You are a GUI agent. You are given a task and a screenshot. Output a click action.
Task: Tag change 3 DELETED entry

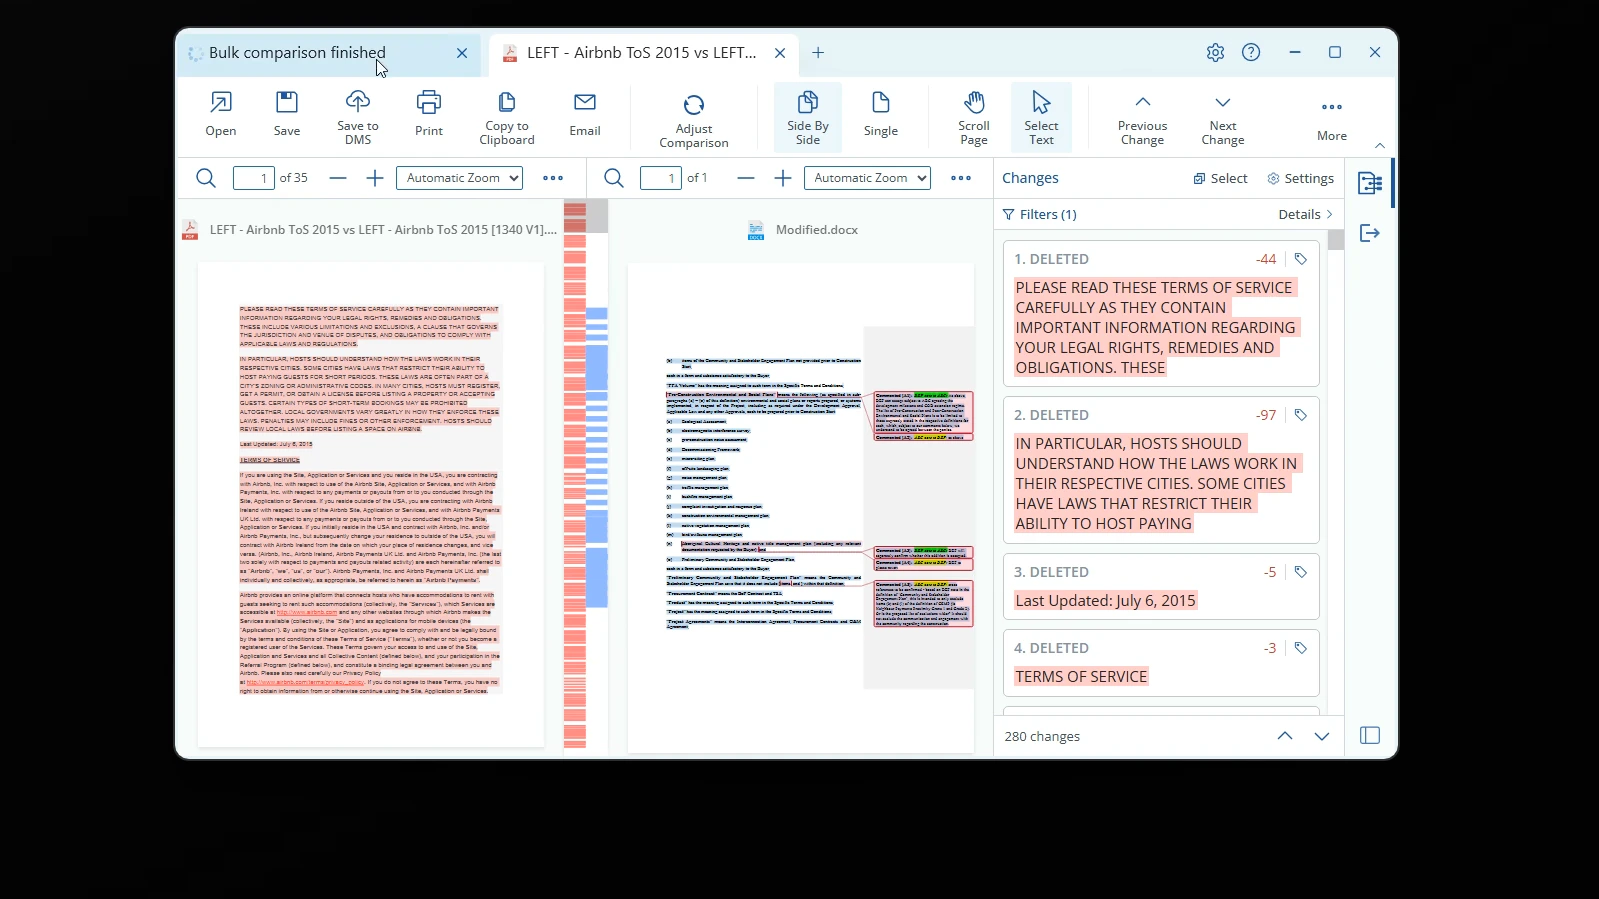[1301, 572]
